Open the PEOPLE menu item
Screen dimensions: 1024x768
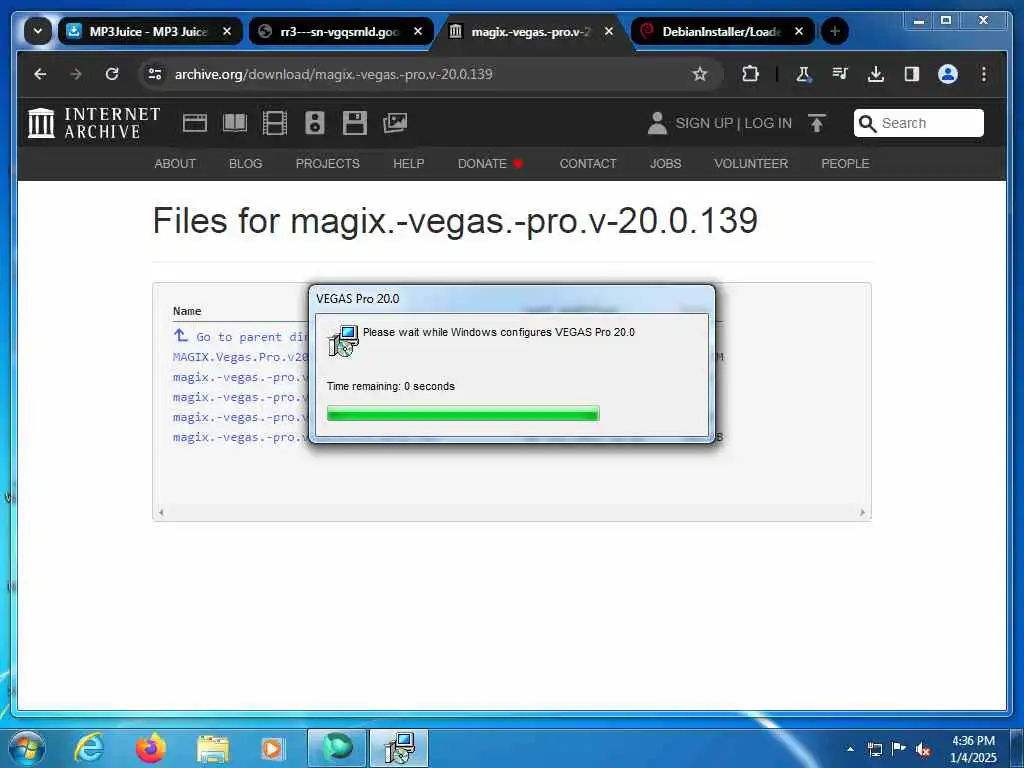(x=845, y=164)
